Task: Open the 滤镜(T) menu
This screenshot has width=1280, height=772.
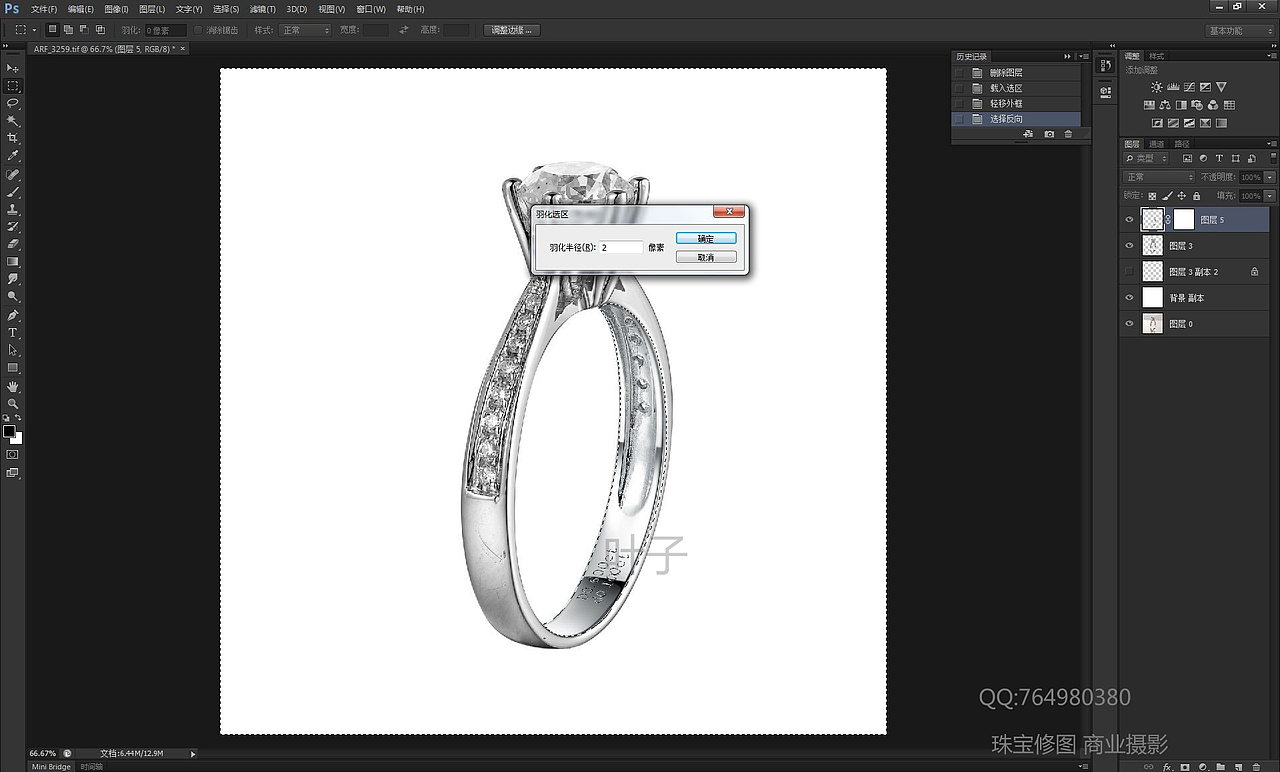Action: pyautogui.click(x=262, y=9)
